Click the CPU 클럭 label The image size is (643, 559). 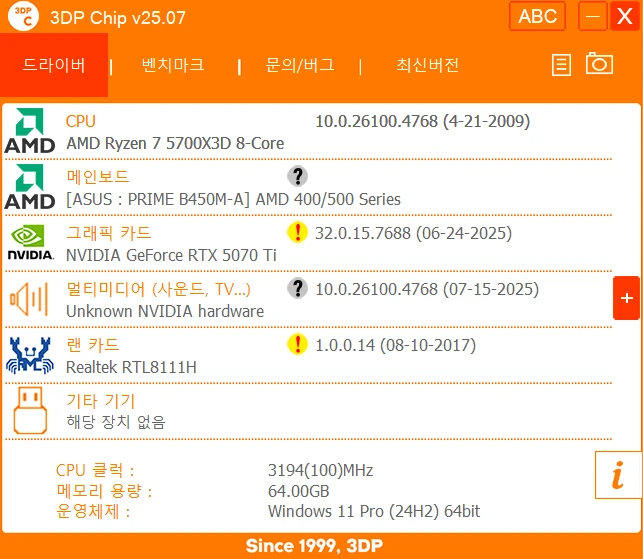(95, 470)
